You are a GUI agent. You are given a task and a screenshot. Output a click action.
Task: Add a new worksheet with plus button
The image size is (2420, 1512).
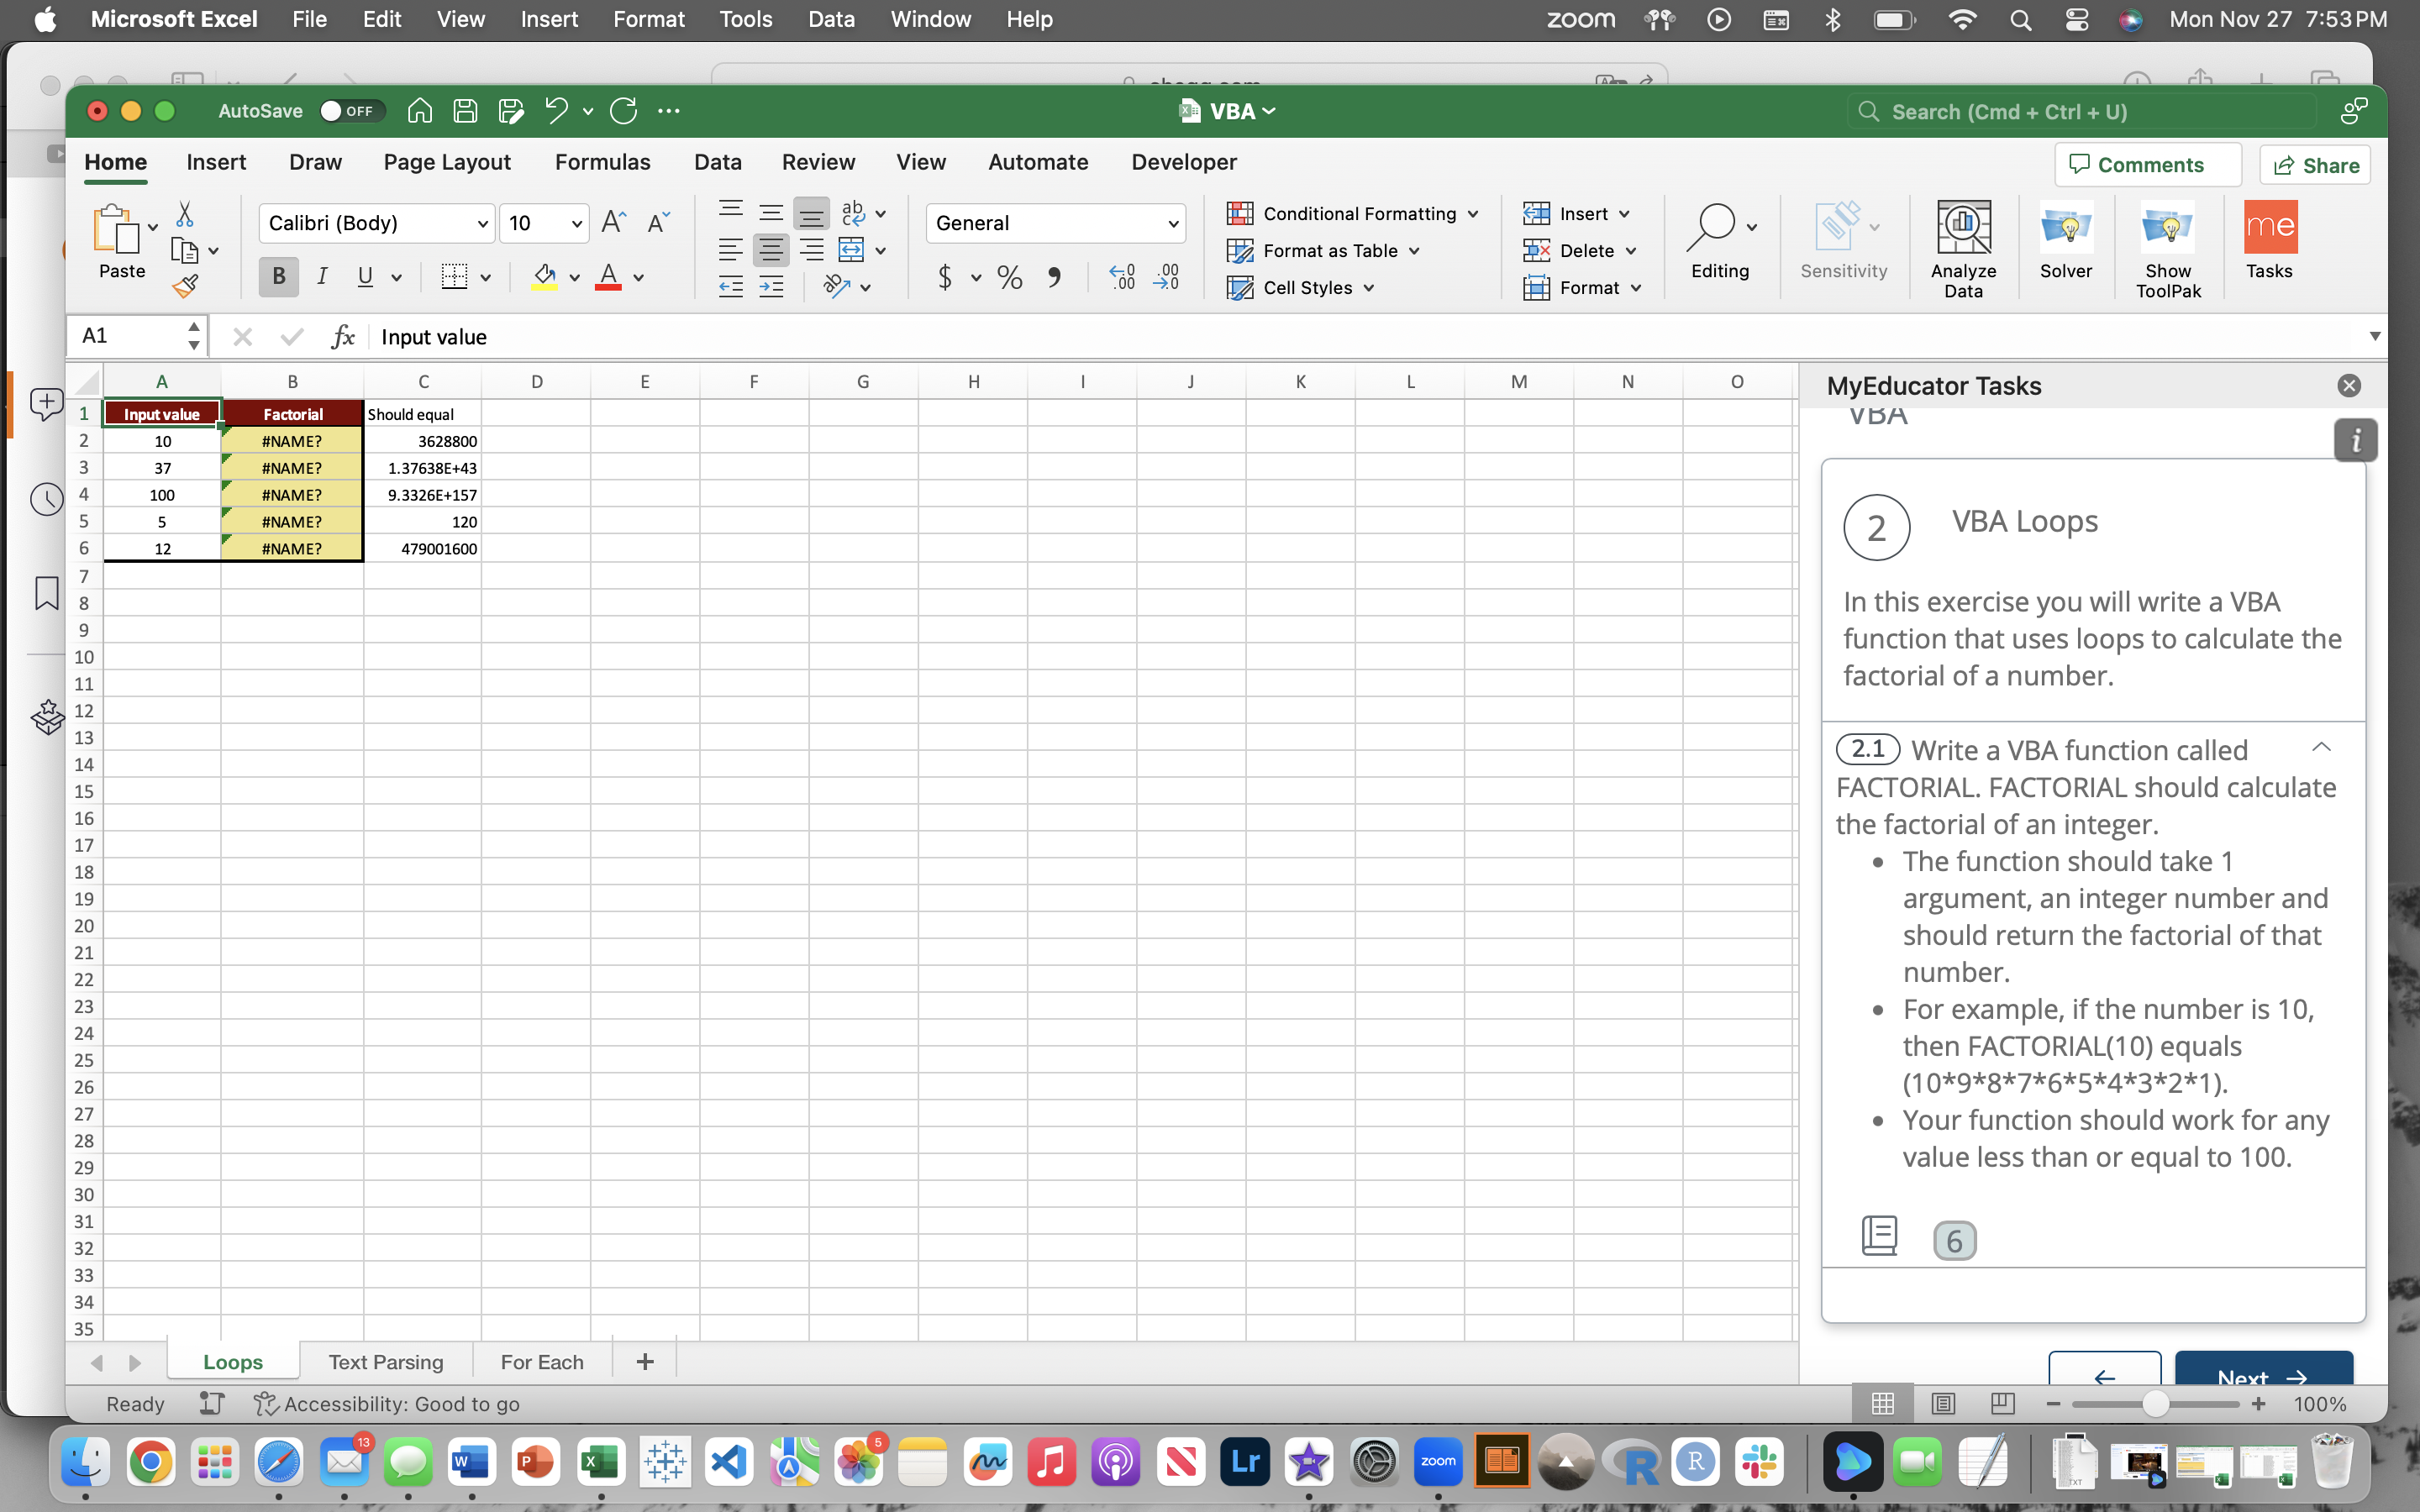click(x=645, y=1361)
